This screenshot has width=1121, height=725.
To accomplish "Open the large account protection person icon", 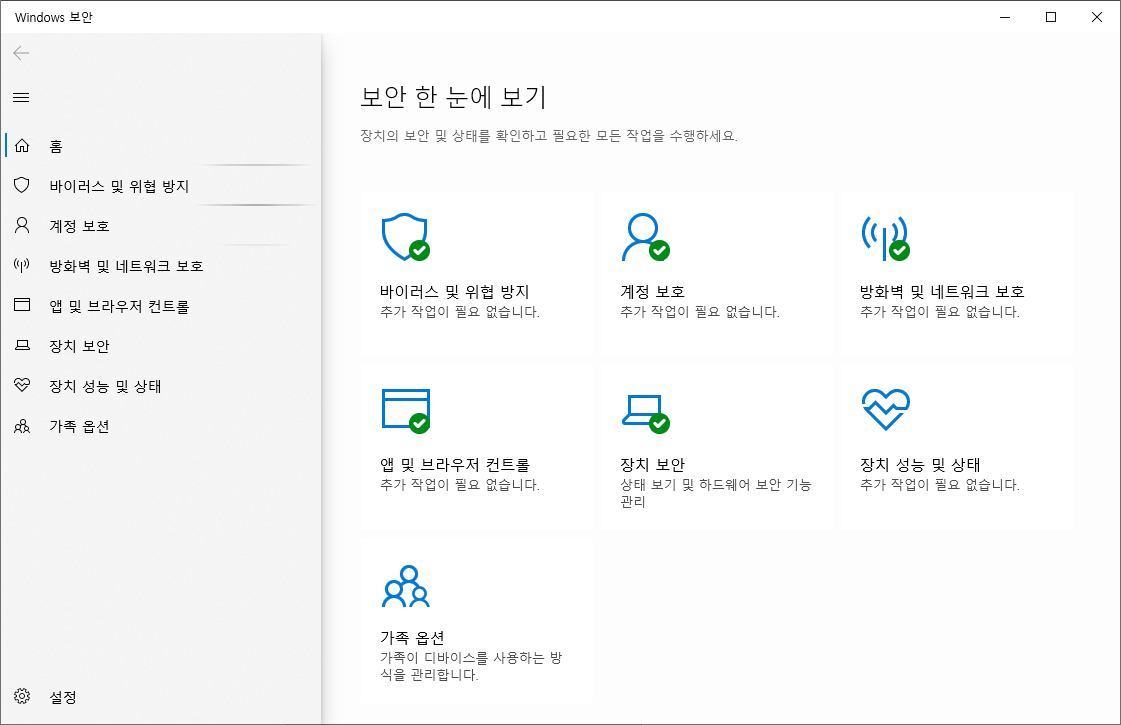I will [x=645, y=237].
